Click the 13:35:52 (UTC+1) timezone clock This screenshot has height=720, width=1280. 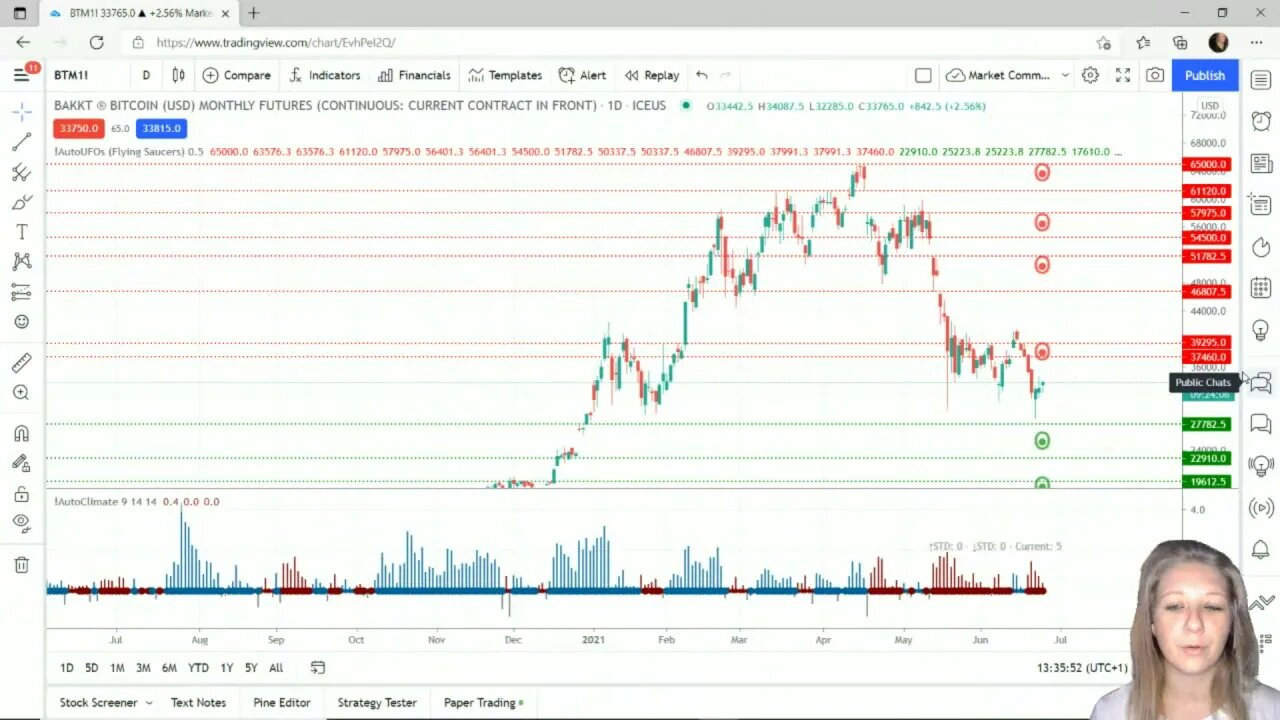pyautogui.click(x=1084, y=668)
